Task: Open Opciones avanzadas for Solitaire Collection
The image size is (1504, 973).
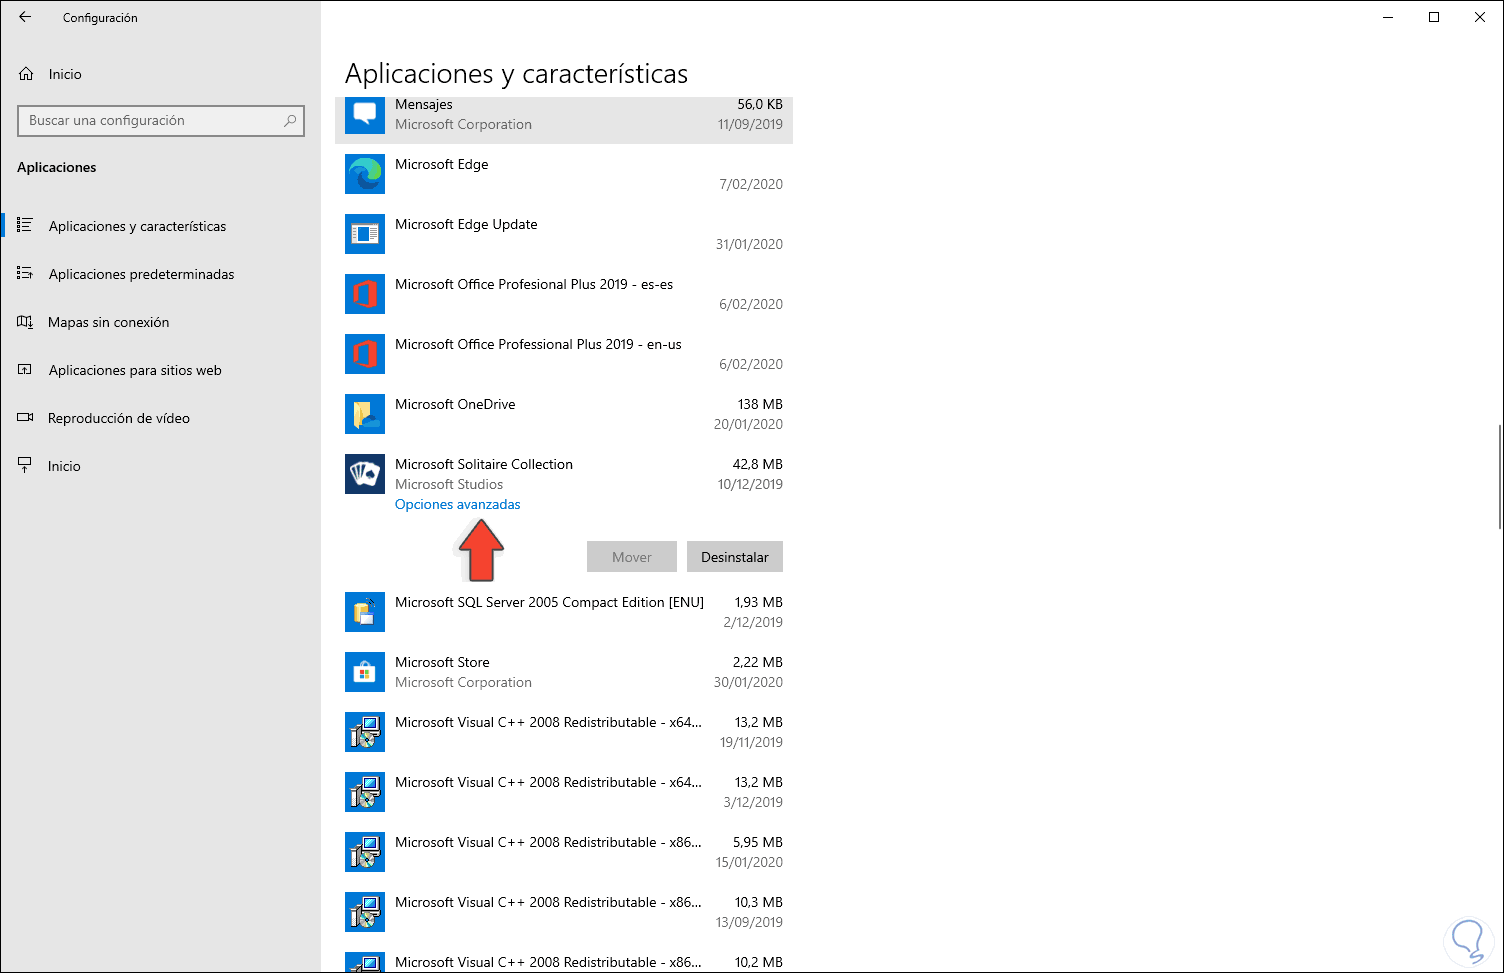Action: [x=457, y=504]
